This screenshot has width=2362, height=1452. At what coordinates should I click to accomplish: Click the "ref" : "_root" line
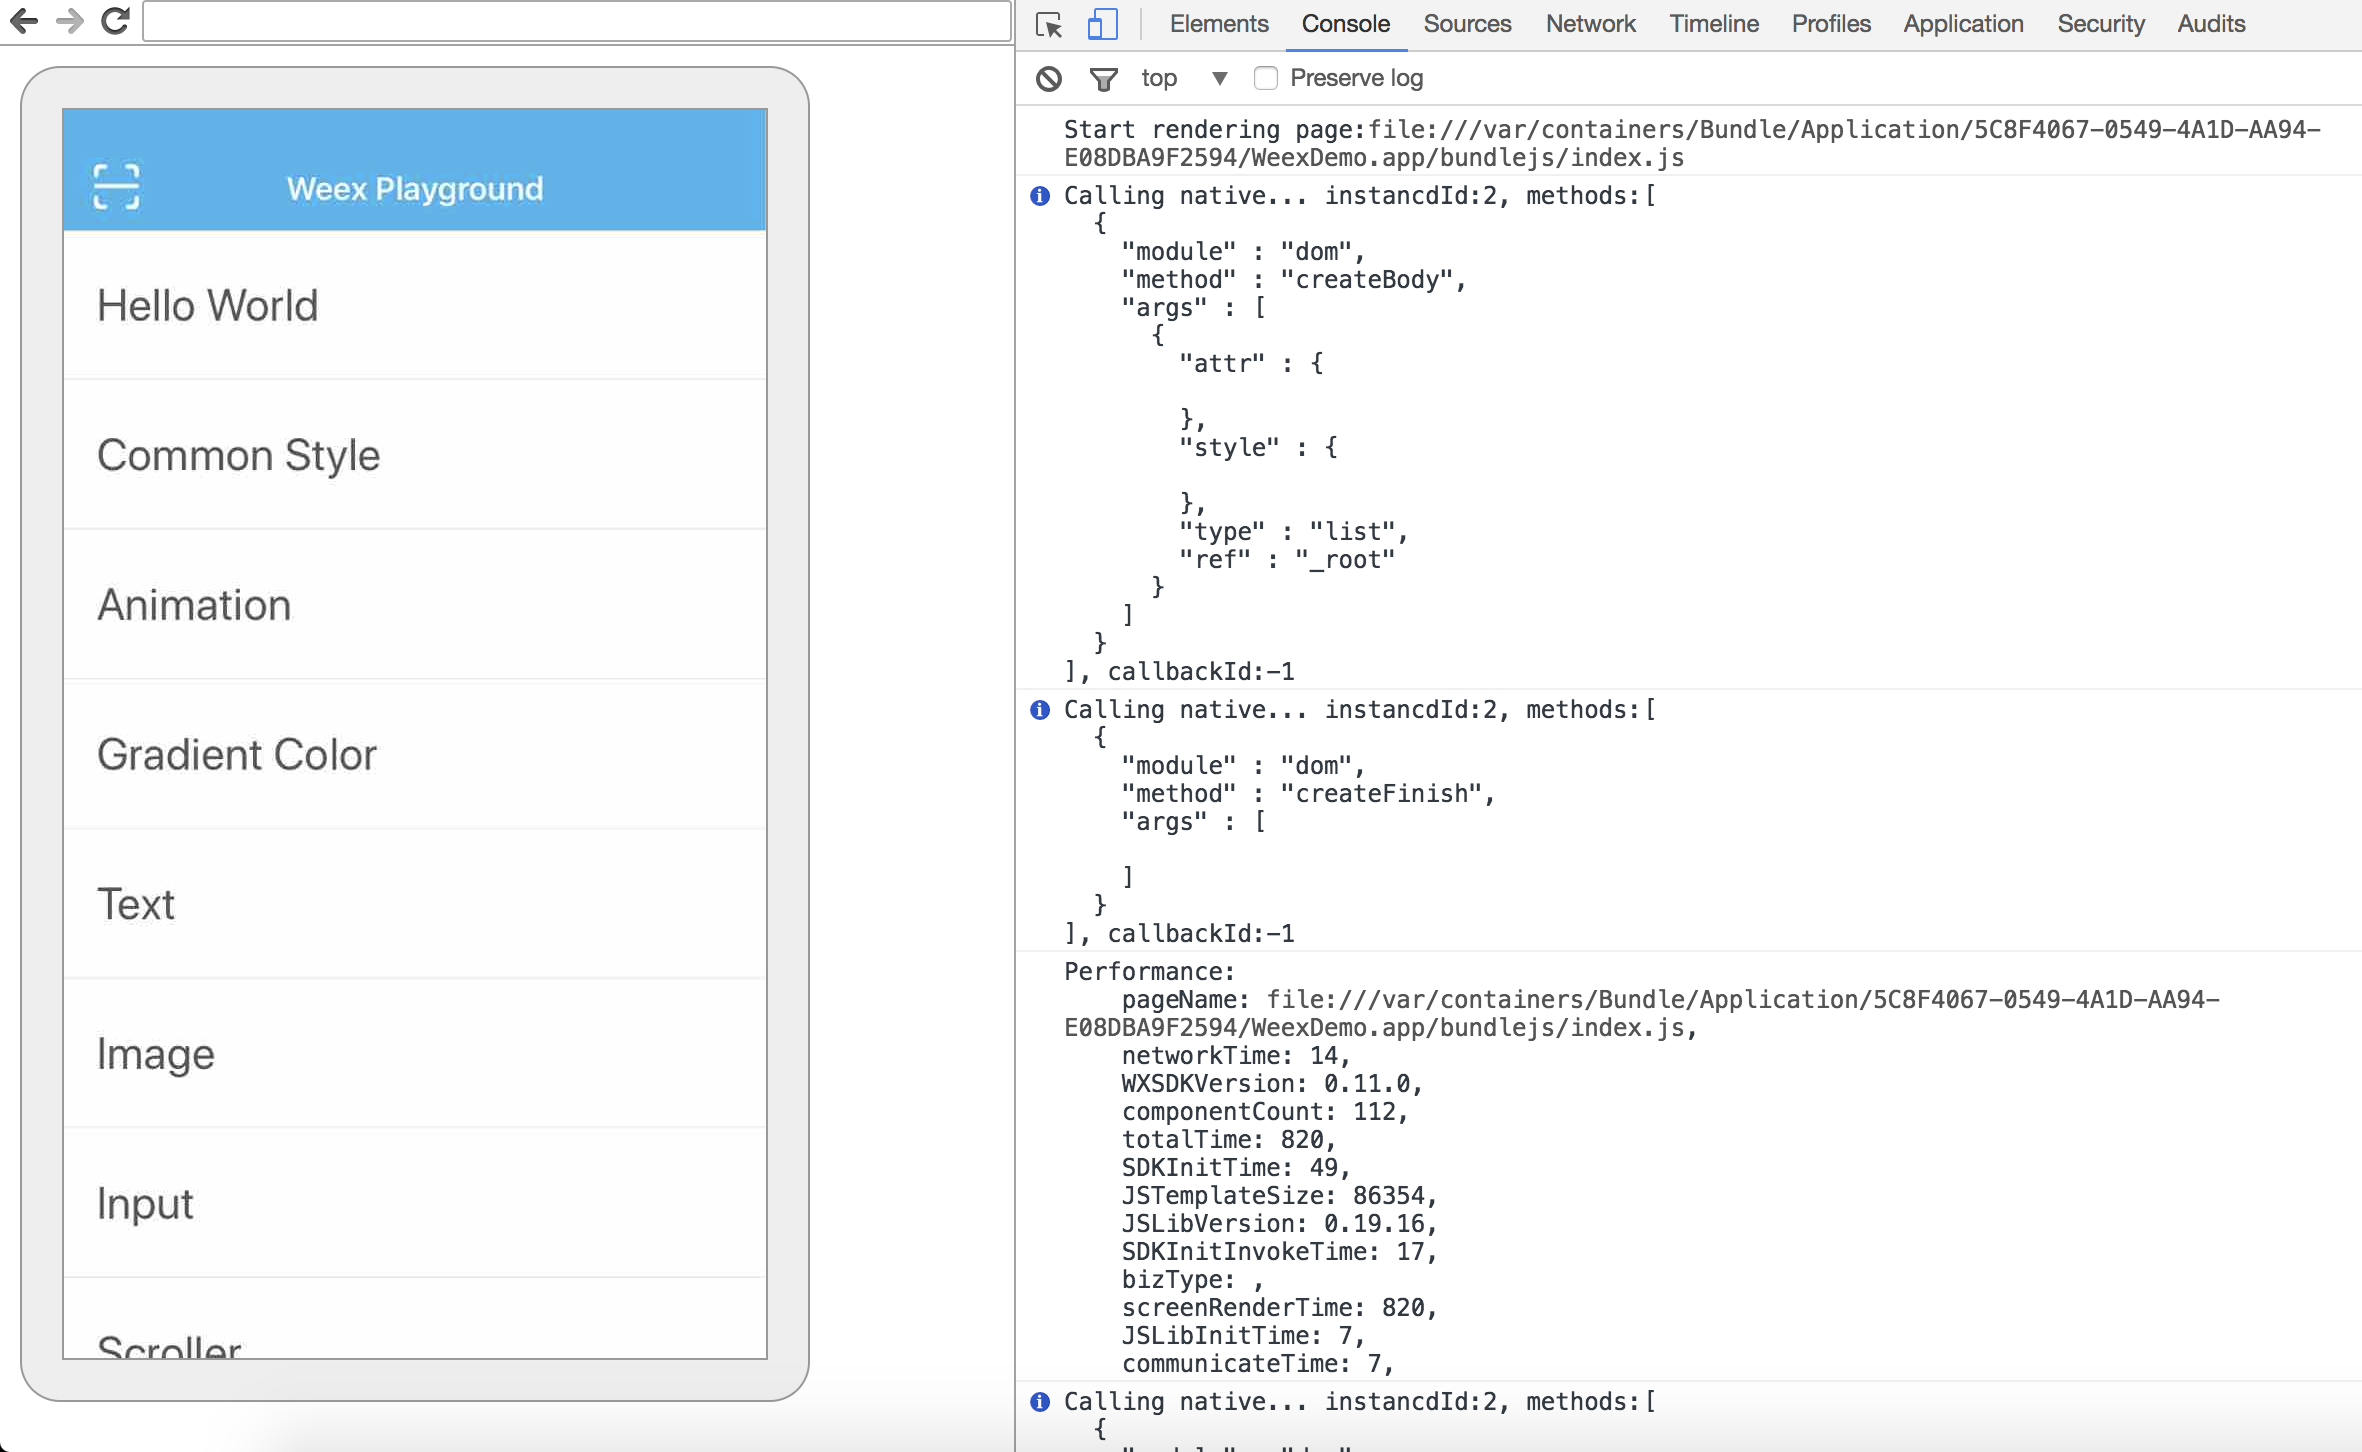point(1287,560)
